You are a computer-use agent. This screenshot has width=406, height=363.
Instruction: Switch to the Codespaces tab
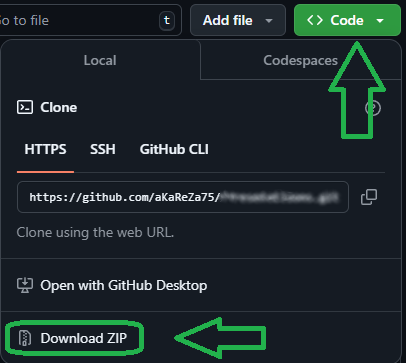pos(300,60)
